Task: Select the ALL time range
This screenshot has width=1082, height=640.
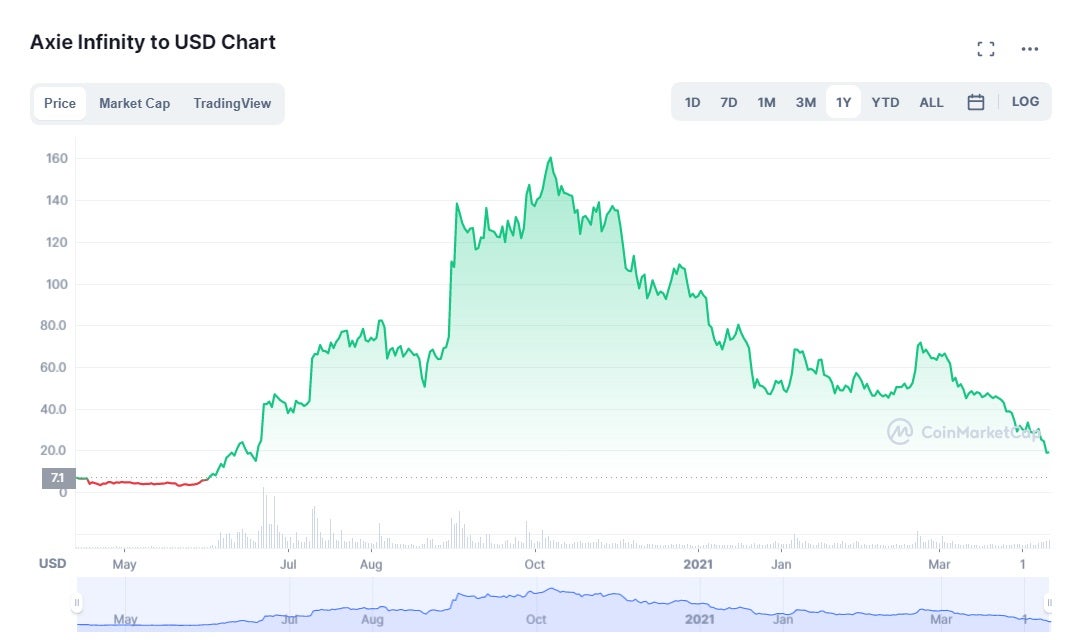Action: 931,101
